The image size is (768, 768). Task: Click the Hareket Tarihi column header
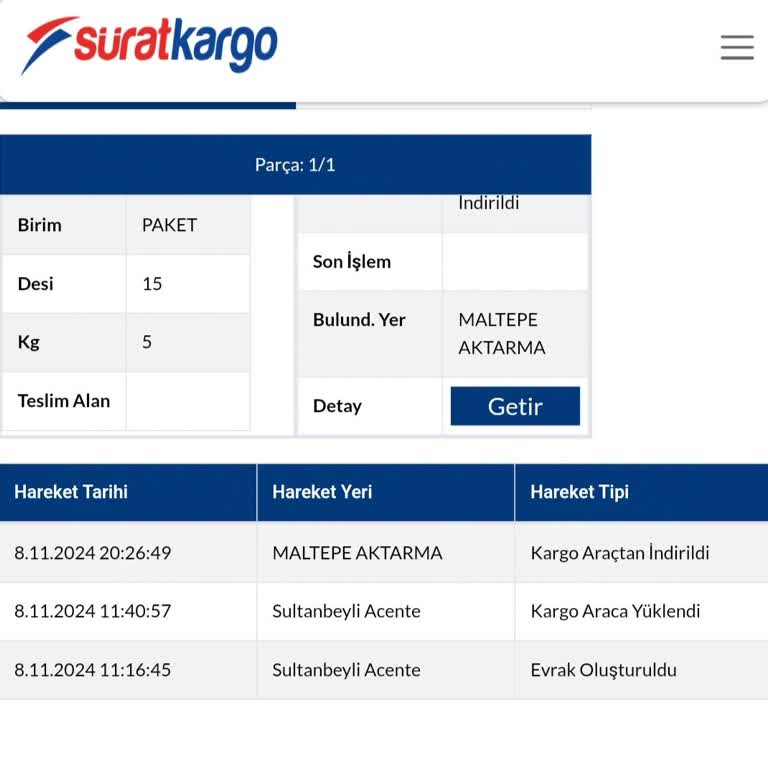coord(128,492)
